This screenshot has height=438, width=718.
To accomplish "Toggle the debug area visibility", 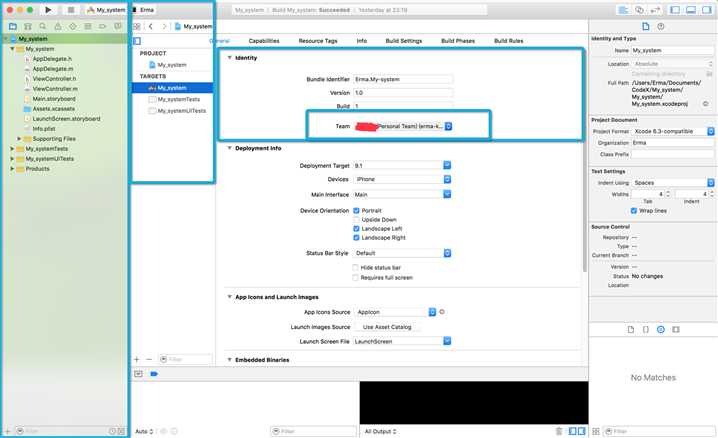I will (691, 10).
